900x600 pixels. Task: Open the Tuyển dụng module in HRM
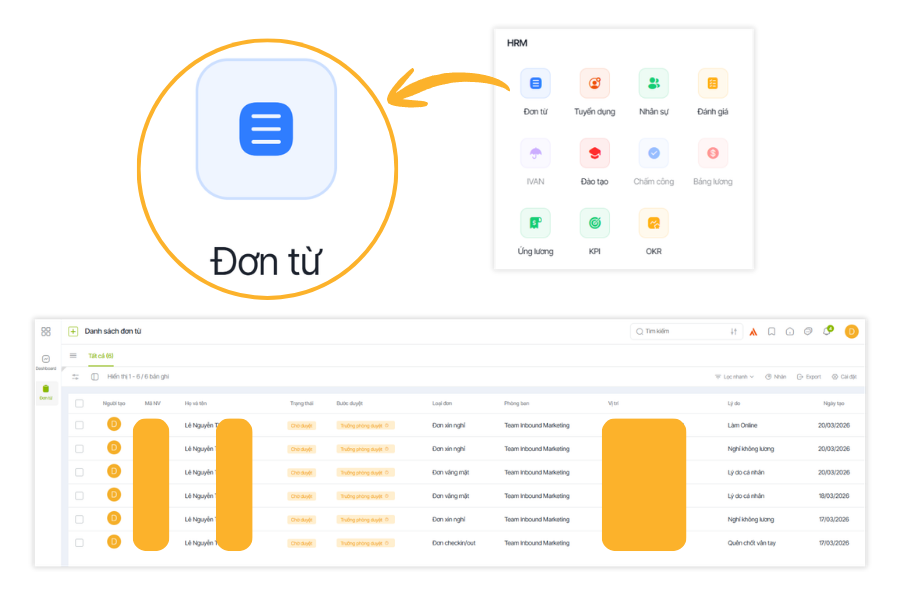point(594,84)
